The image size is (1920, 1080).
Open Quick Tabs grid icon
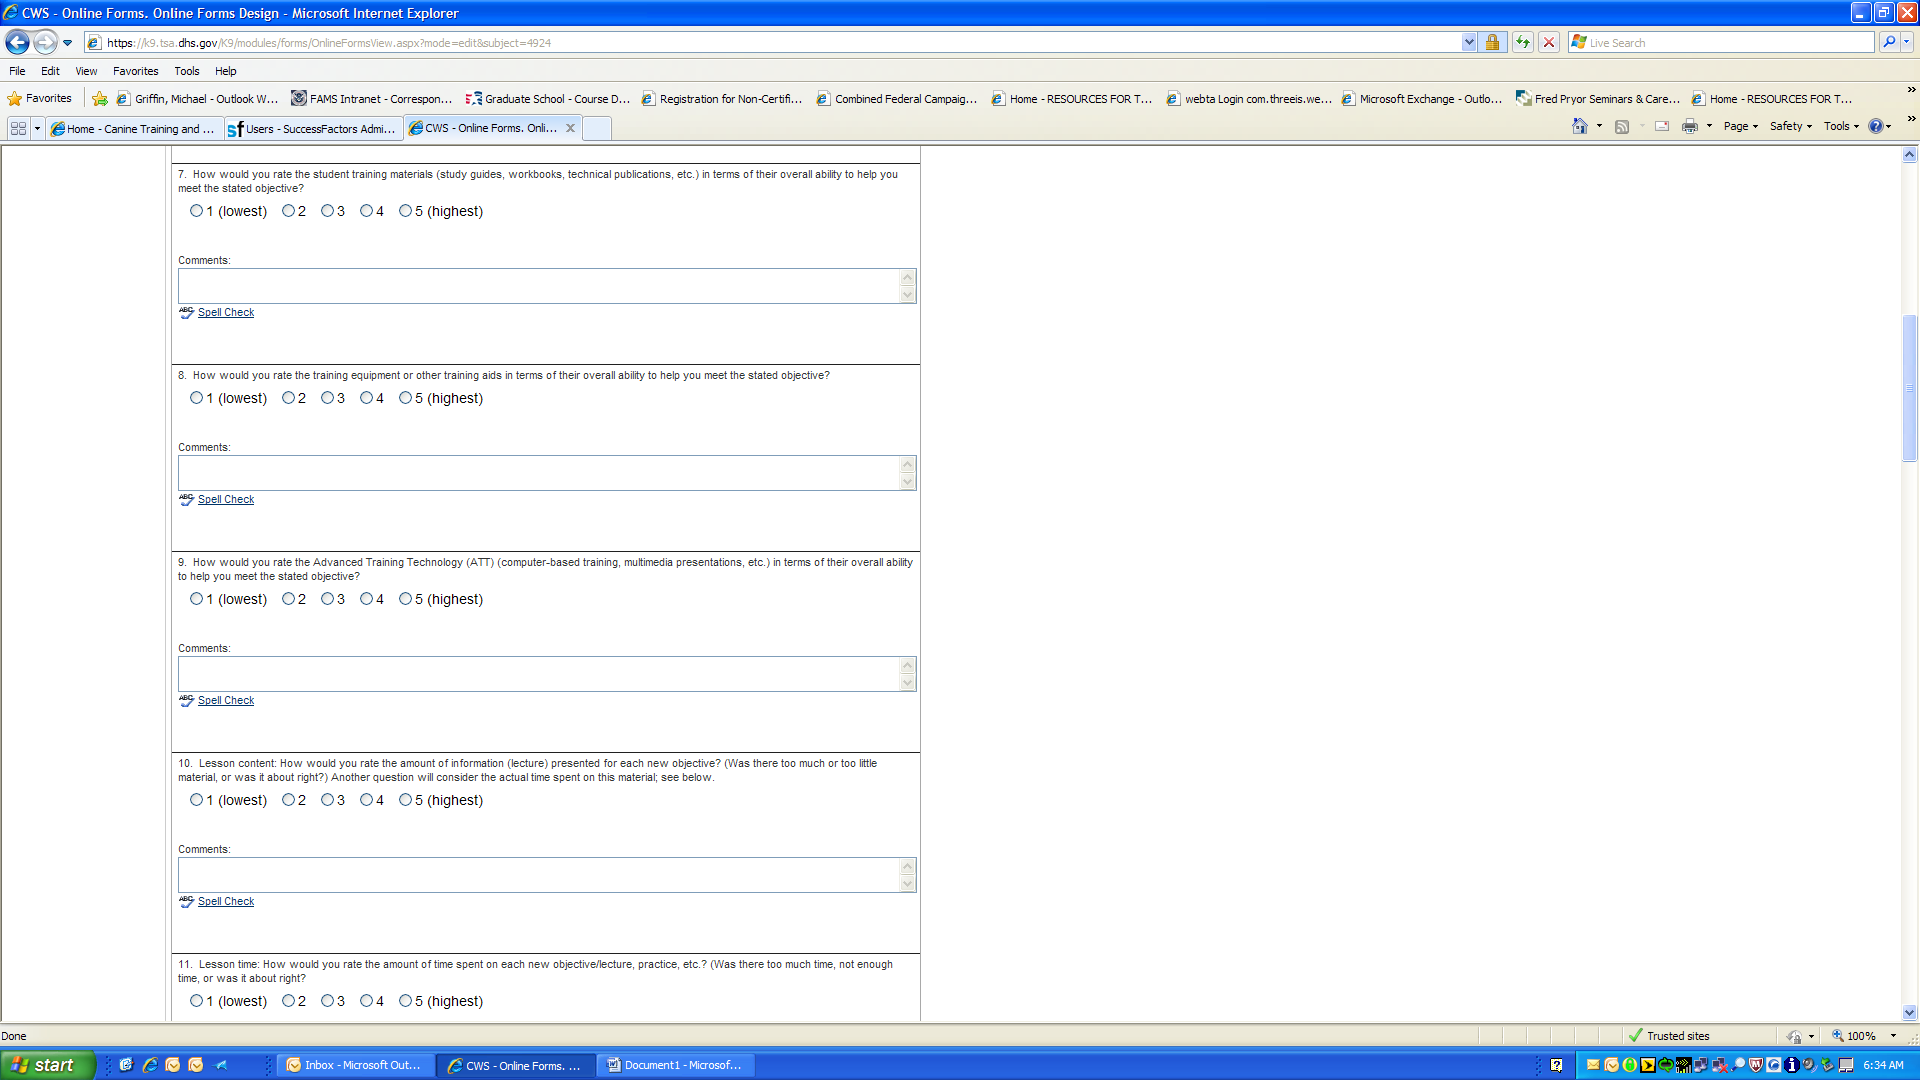pos(18,129)
